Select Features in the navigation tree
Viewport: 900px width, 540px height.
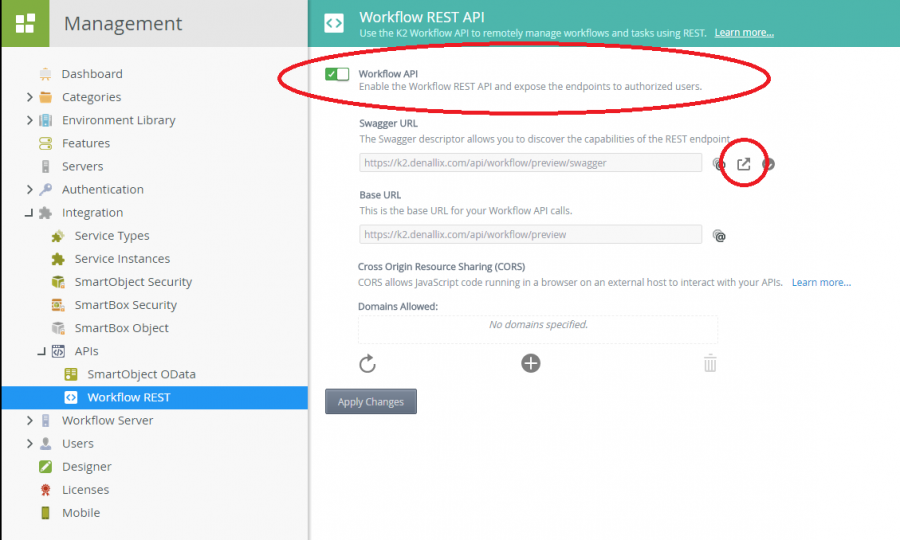(86, 143)
